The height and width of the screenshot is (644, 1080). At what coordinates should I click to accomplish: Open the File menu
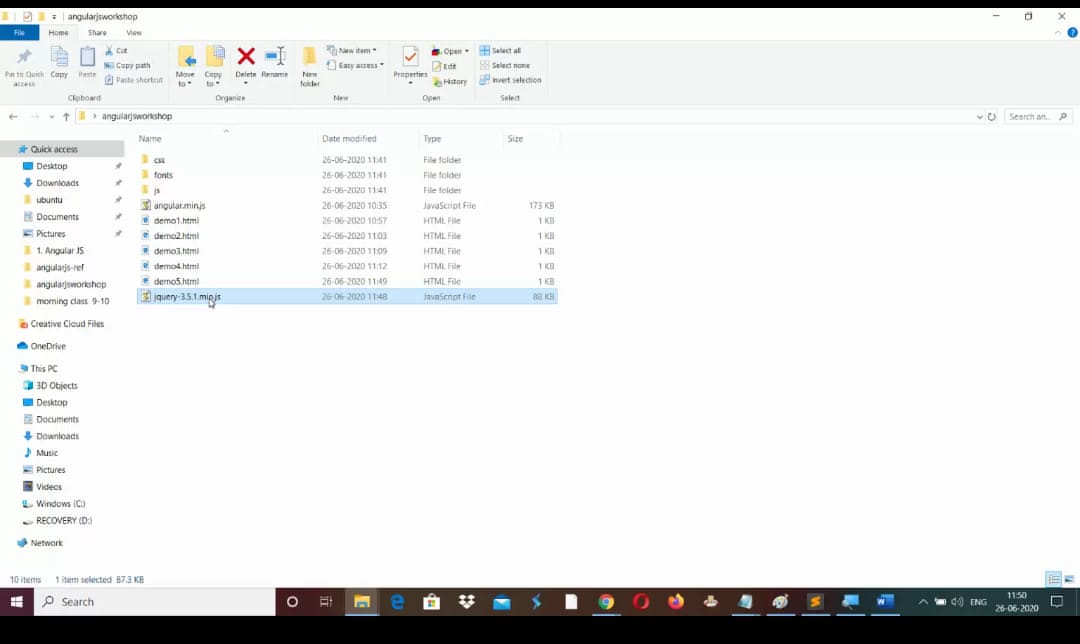pyautogui.click(x=19, y=33)
